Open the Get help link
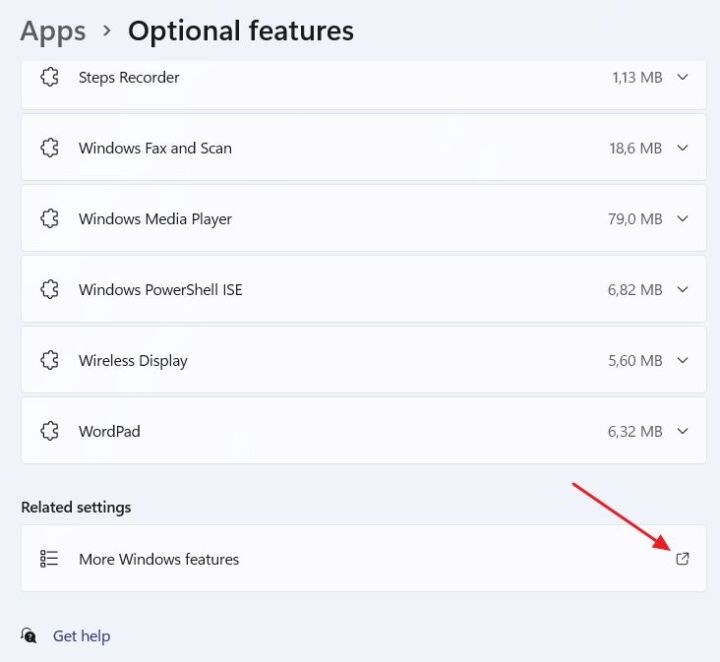The height and width of the screenshot is (662, 720). click(x=81, y=636)
